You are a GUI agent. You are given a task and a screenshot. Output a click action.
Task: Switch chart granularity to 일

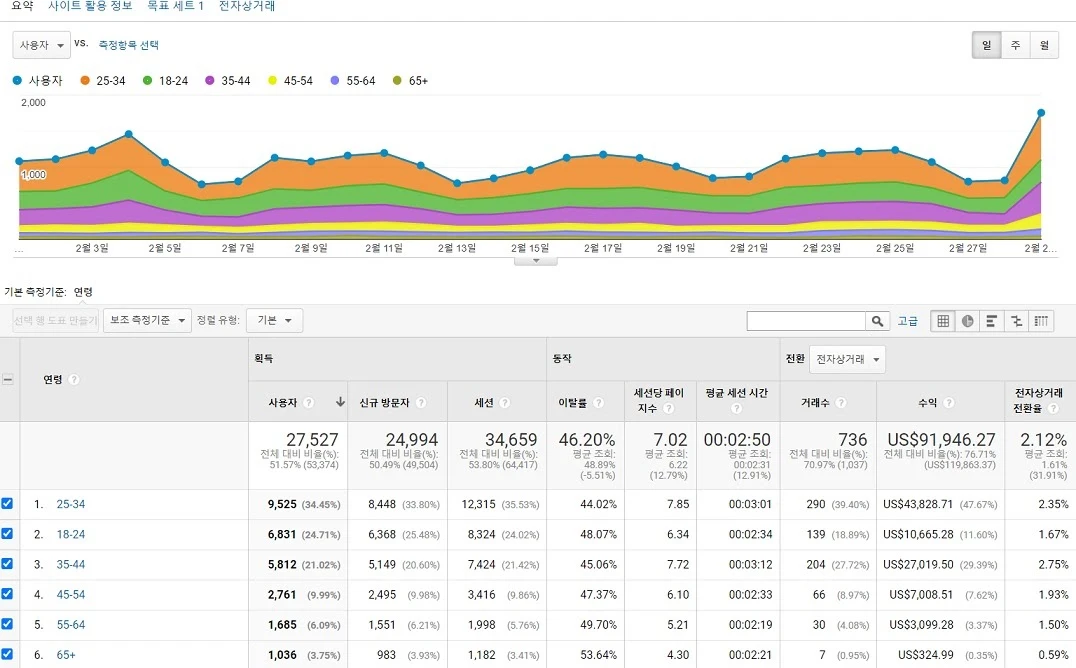tap(986, 45)
